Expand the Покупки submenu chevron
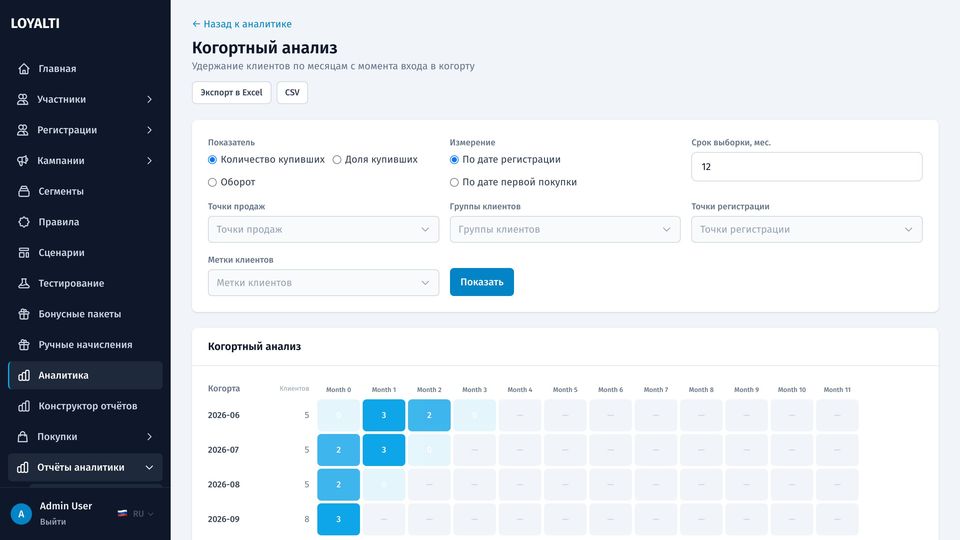Image resolution: width=960 pixels, height=540 pixels. [149, 437]
